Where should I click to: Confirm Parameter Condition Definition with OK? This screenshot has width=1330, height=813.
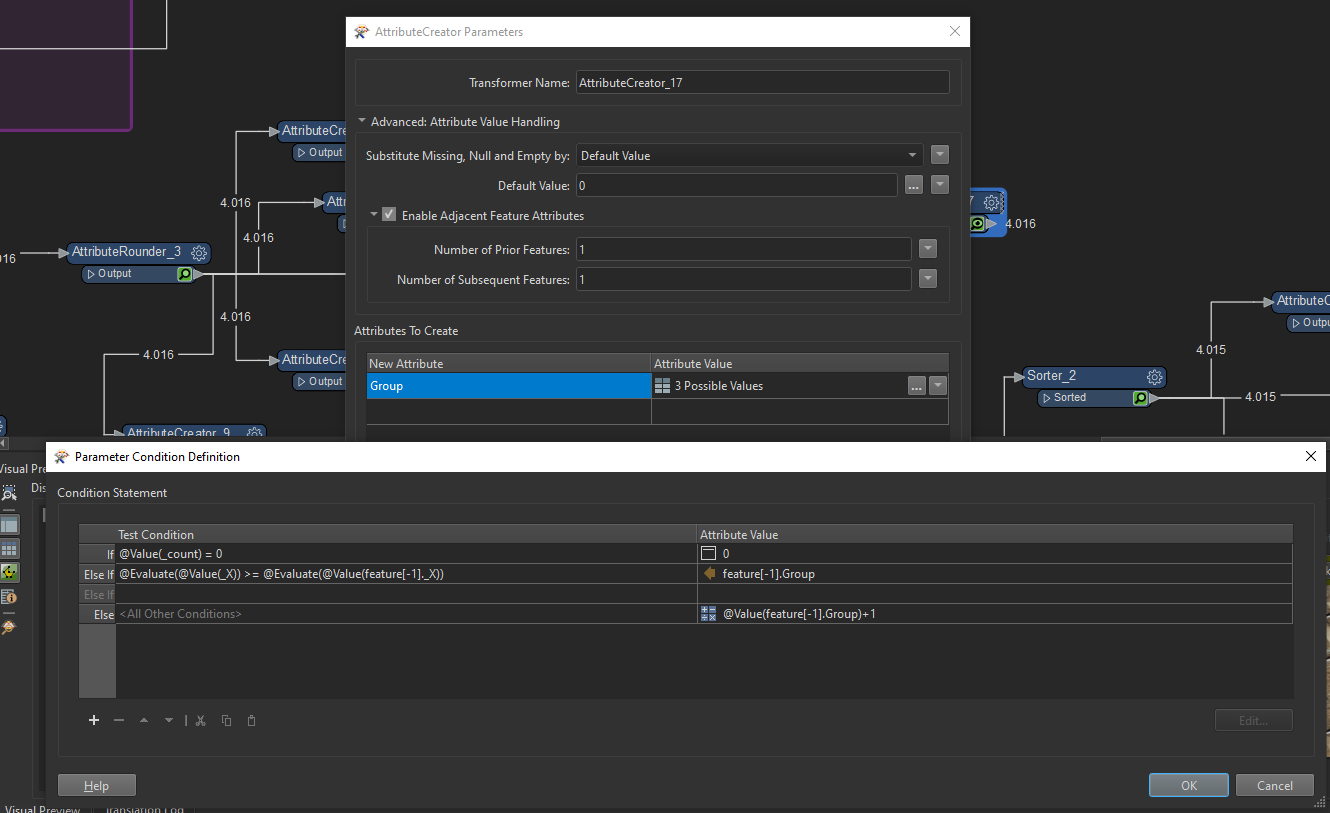pyautogui.click(x=1189, y=785)
